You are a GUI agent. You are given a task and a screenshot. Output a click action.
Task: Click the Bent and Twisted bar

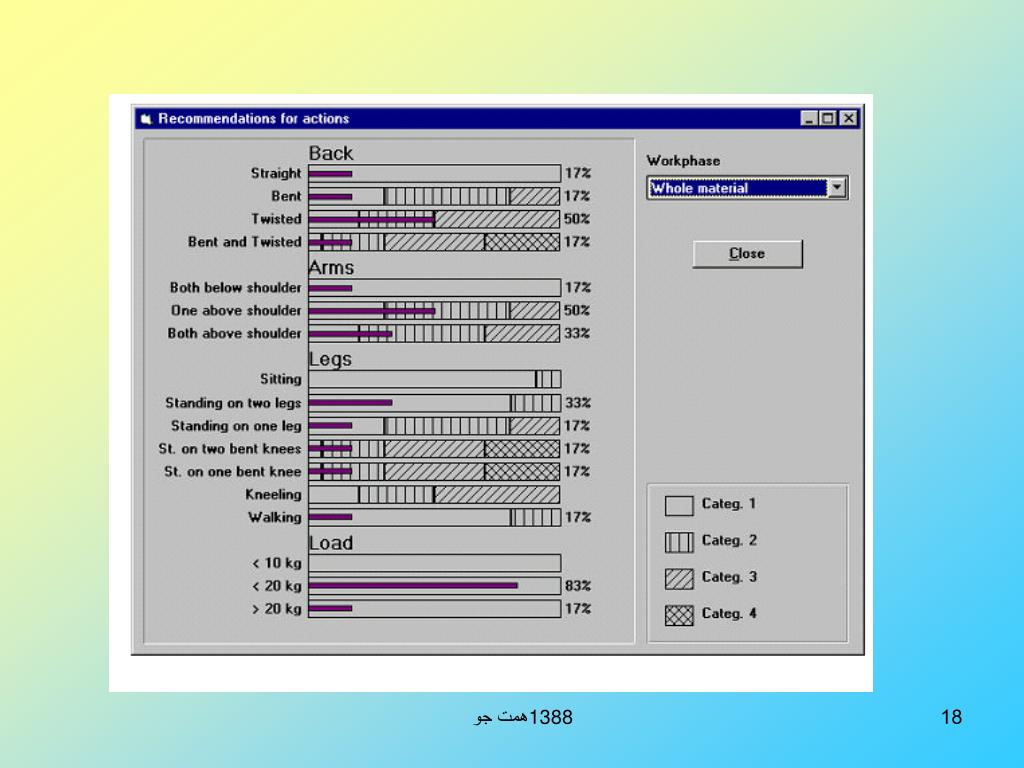pos(434,242)
